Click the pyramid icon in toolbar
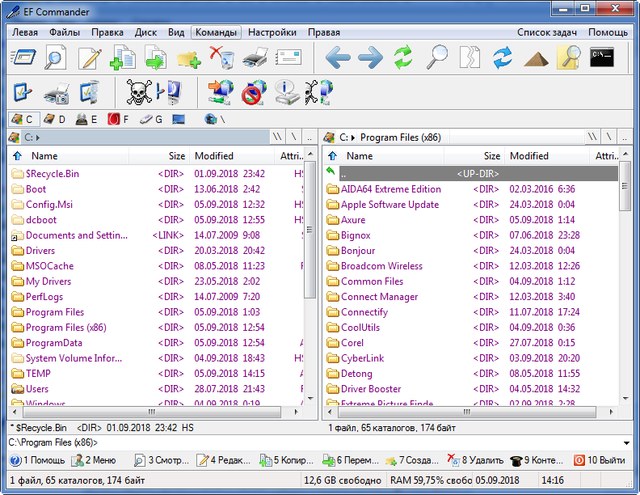640x495 pixels. [x=536, y=58]
